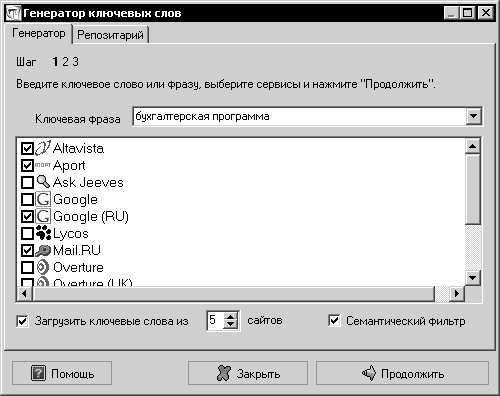The height and width of the screenshot is (396, 500).
Task: Check the Google service checkbox
Action: pyautogui.click(x=27, y=199)
